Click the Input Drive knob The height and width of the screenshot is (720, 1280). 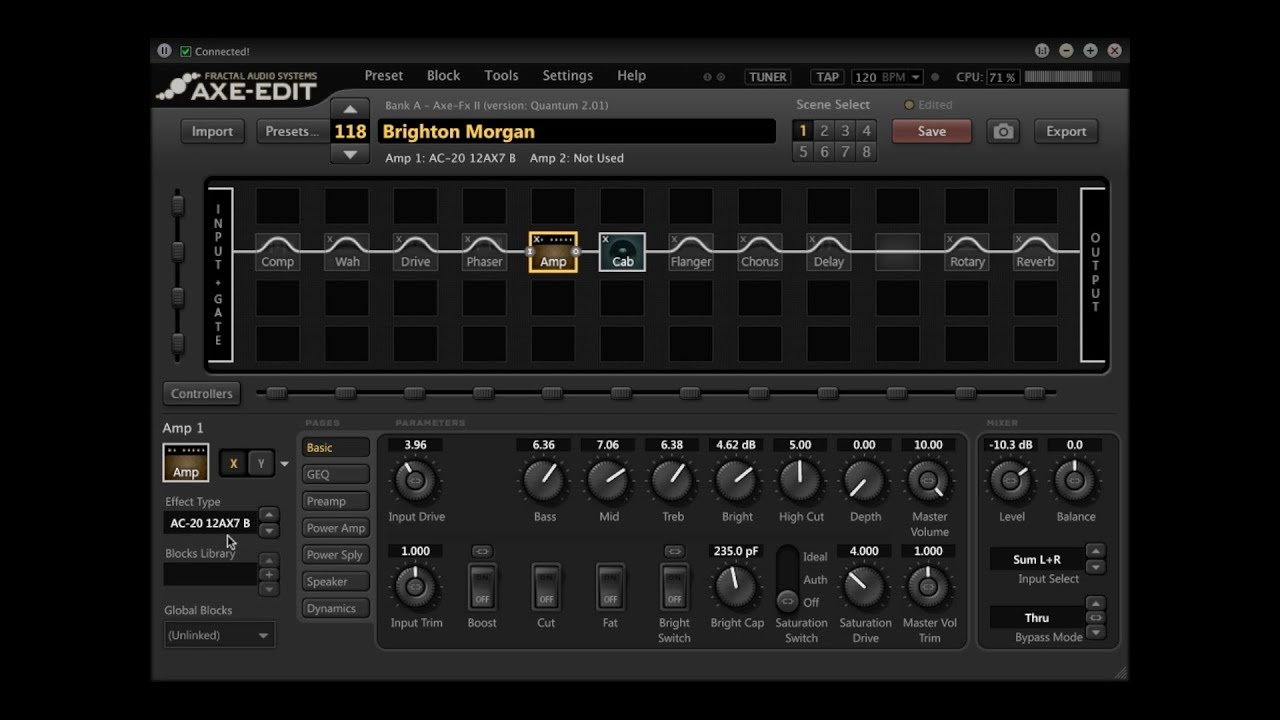pos(415,481)
